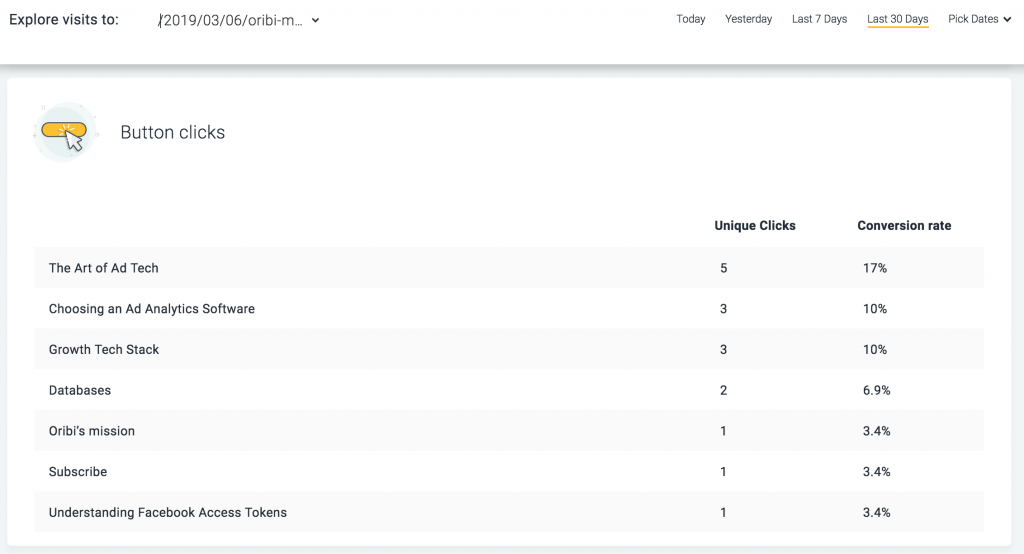Open the page URL dropdown chevron

[315, 20]
